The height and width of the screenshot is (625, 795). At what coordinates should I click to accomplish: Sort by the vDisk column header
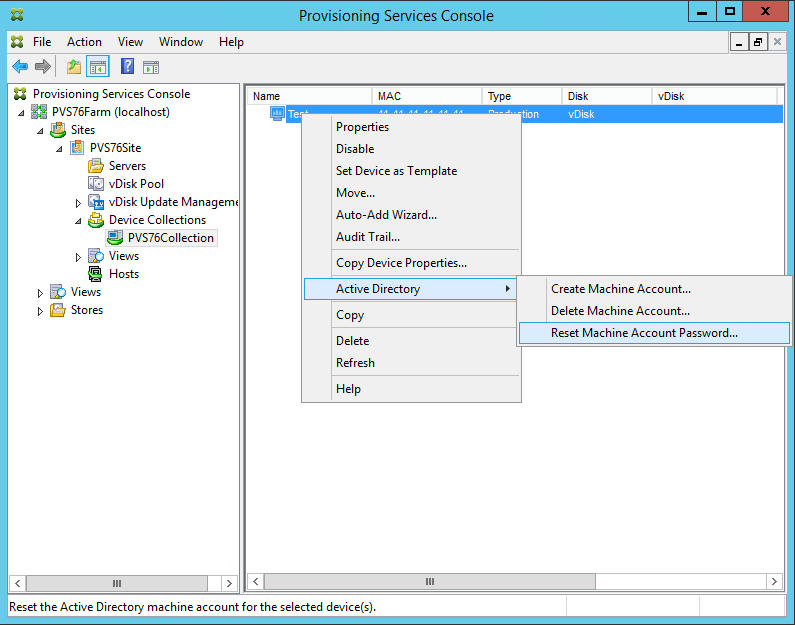714,96
